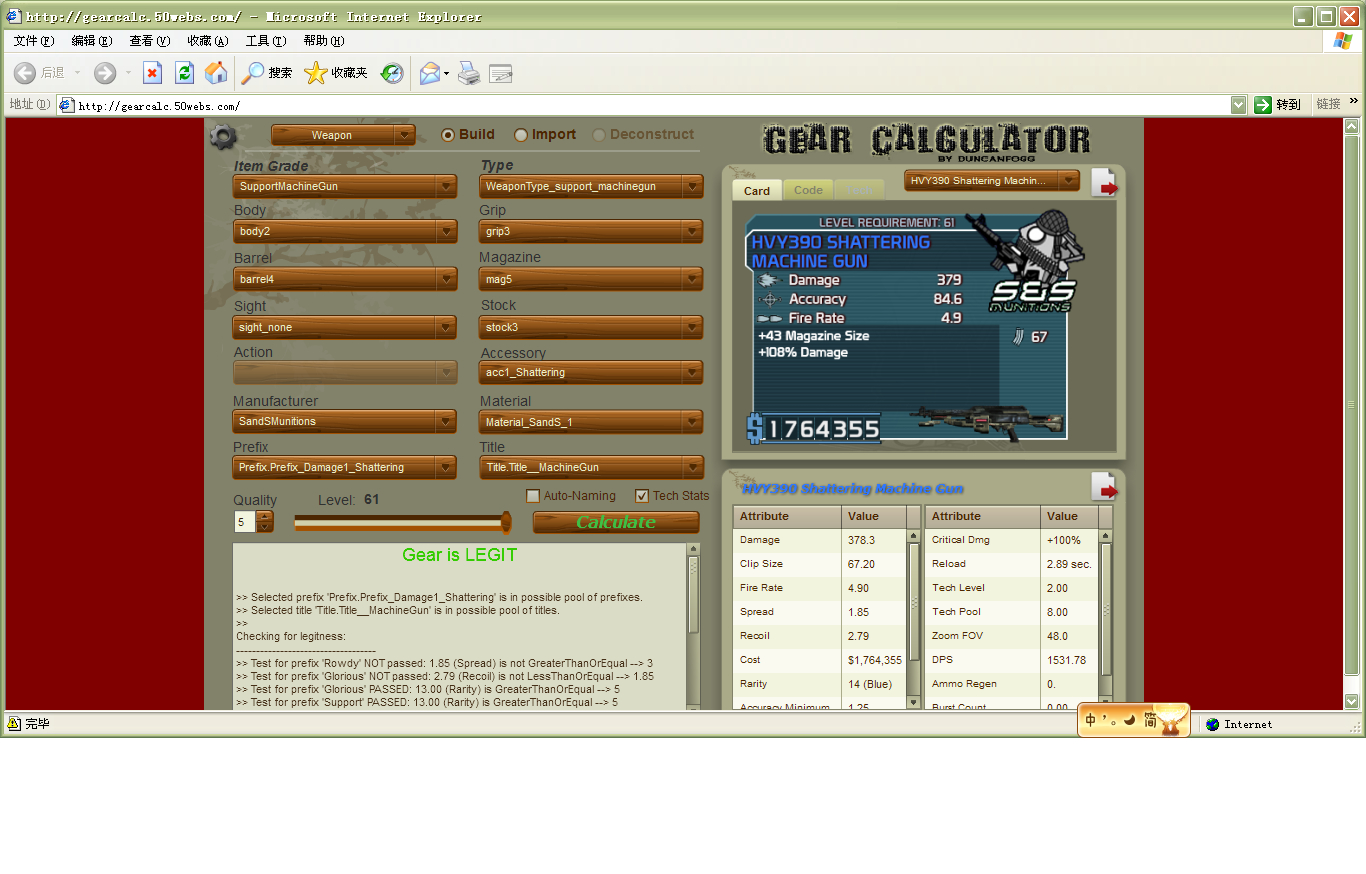1366x874 pixels.
Task: Click the Quality number field
Action: (x=245, y=522)
